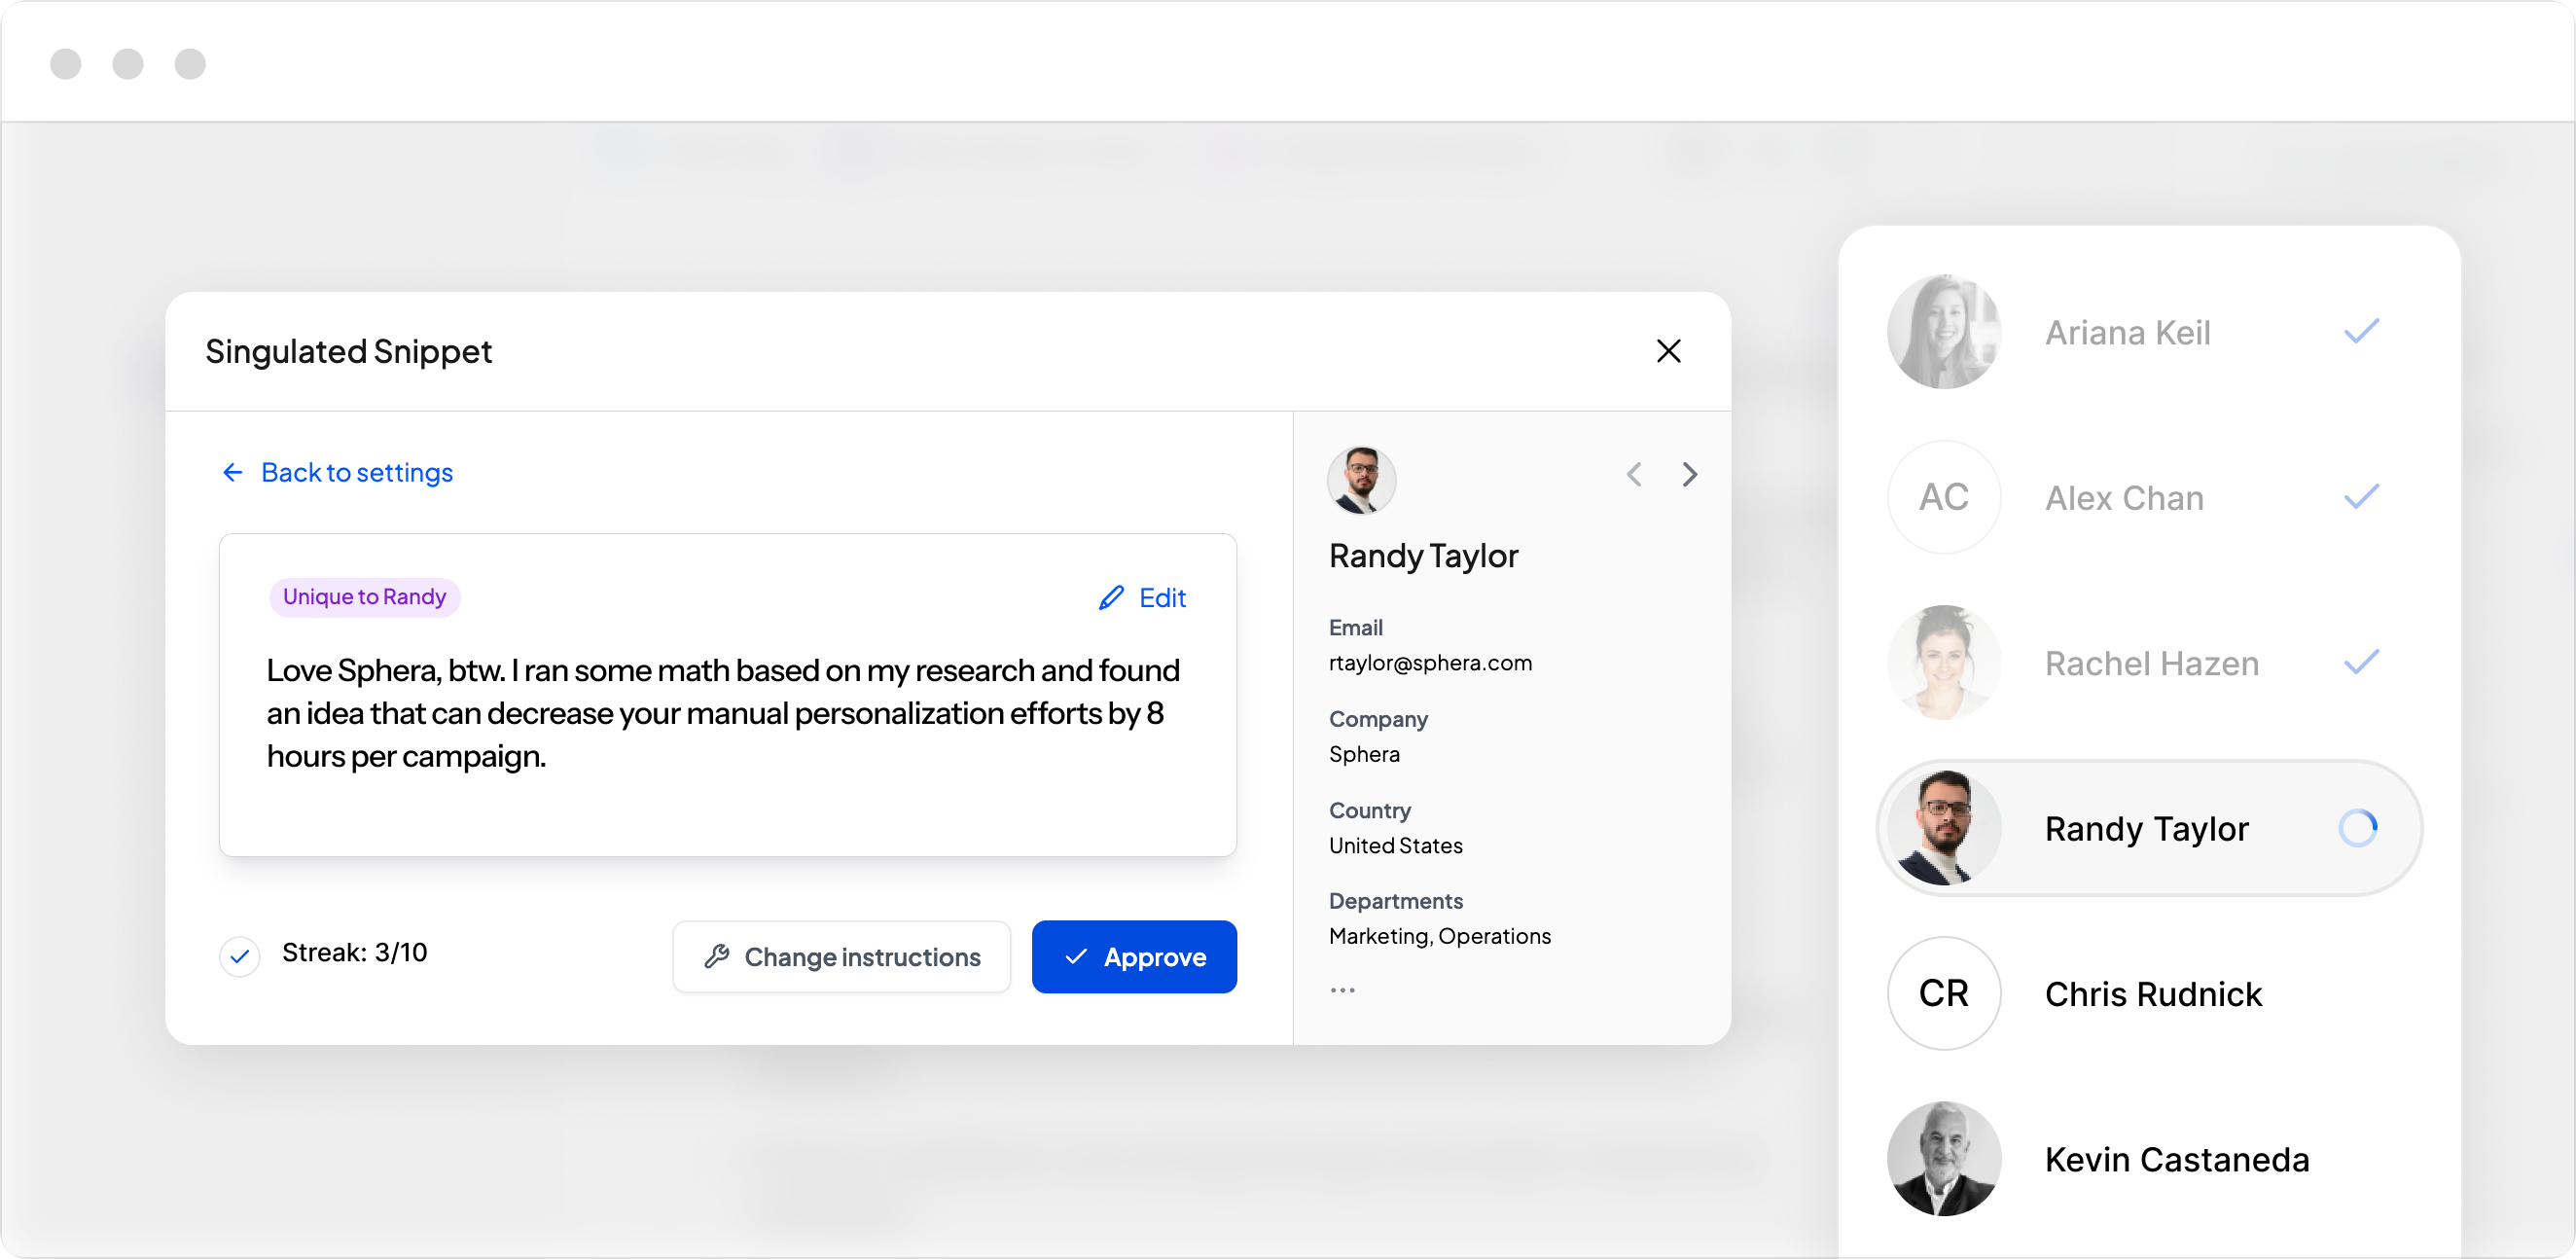The width and height of the screenshot is (2576, 1259).
Task: Open Change instructions
Action: click(x=841, y=957)
